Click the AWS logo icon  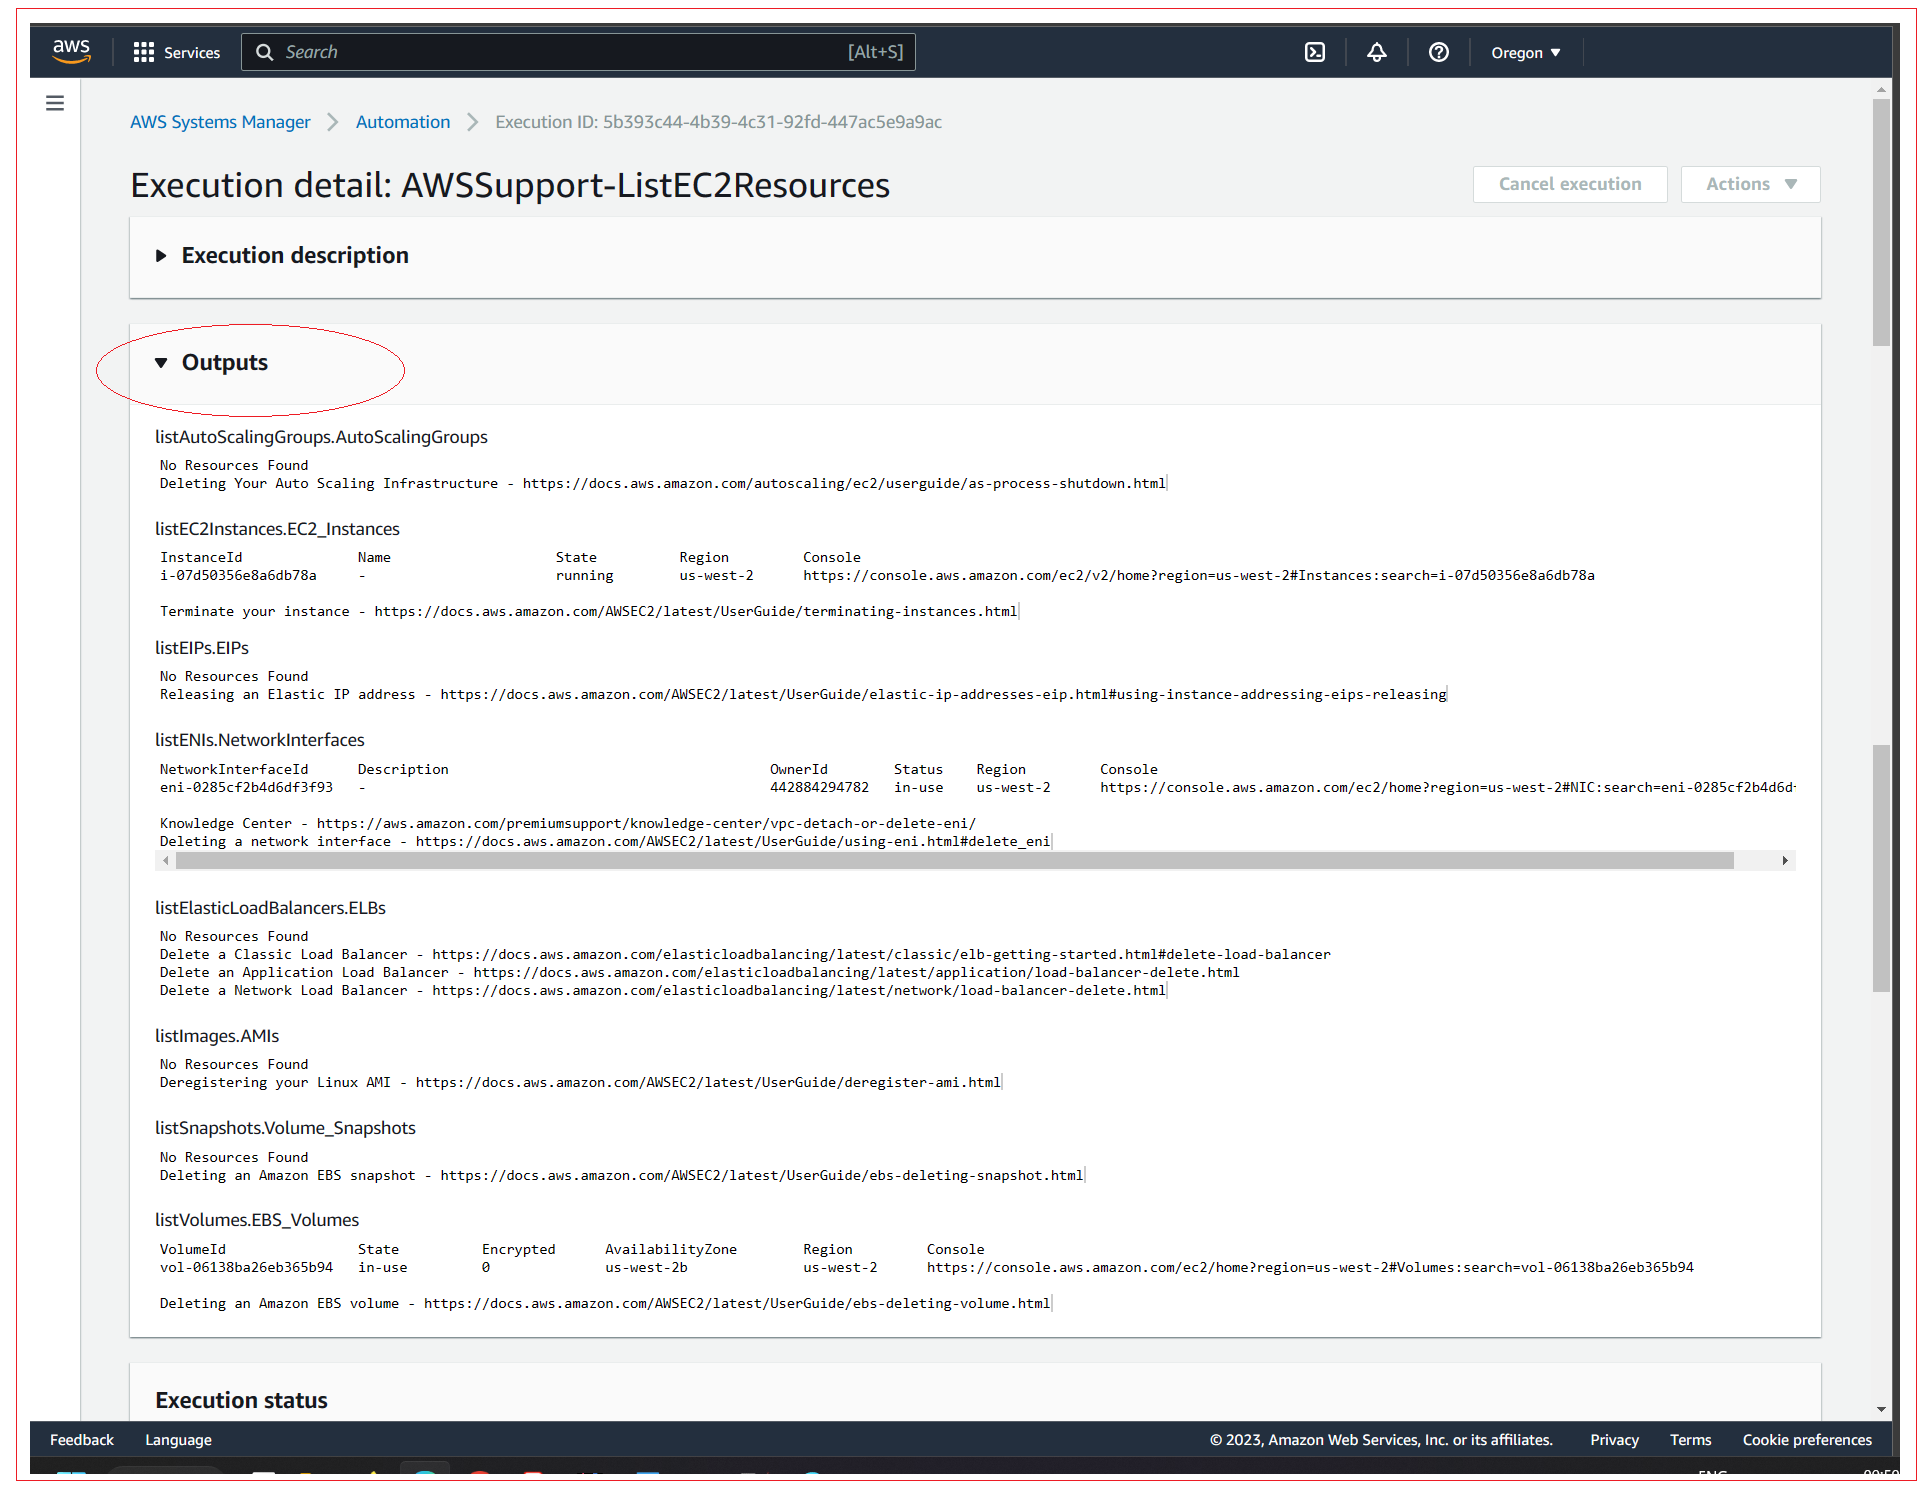[x=70, y=52]
